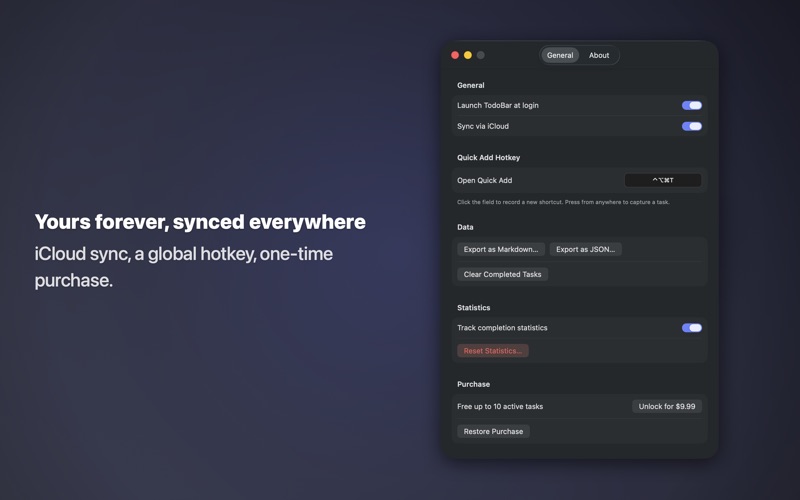Clear Completed Tasks button

pos(503,274)
